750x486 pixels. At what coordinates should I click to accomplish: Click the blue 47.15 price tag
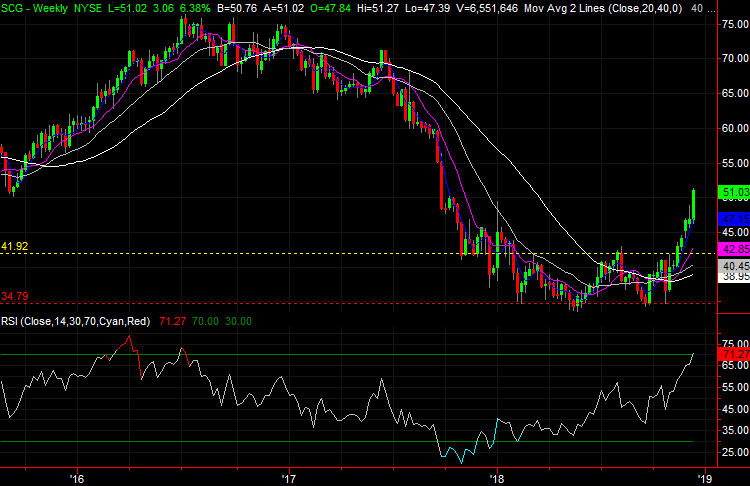[734, 218]
